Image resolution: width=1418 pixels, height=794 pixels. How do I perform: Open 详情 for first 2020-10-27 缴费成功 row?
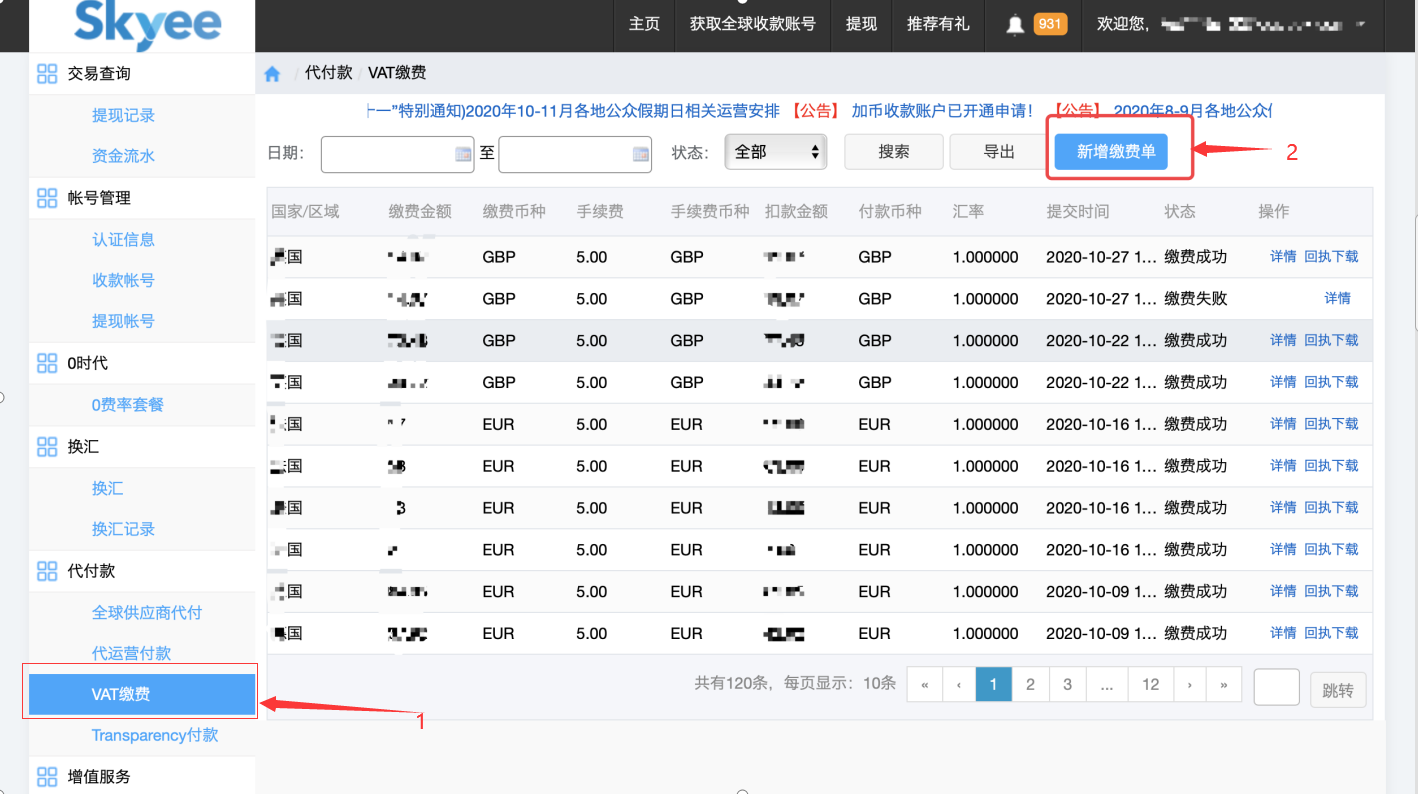(1283, 256)
